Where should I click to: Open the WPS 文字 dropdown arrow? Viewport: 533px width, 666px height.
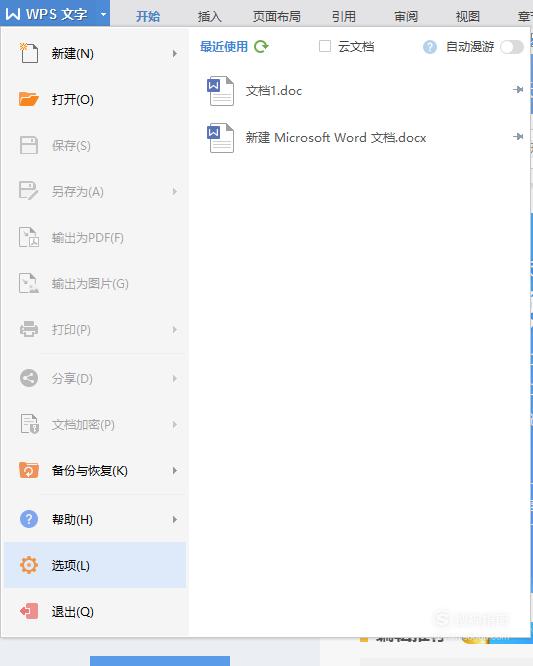click(x=103, y=14)
